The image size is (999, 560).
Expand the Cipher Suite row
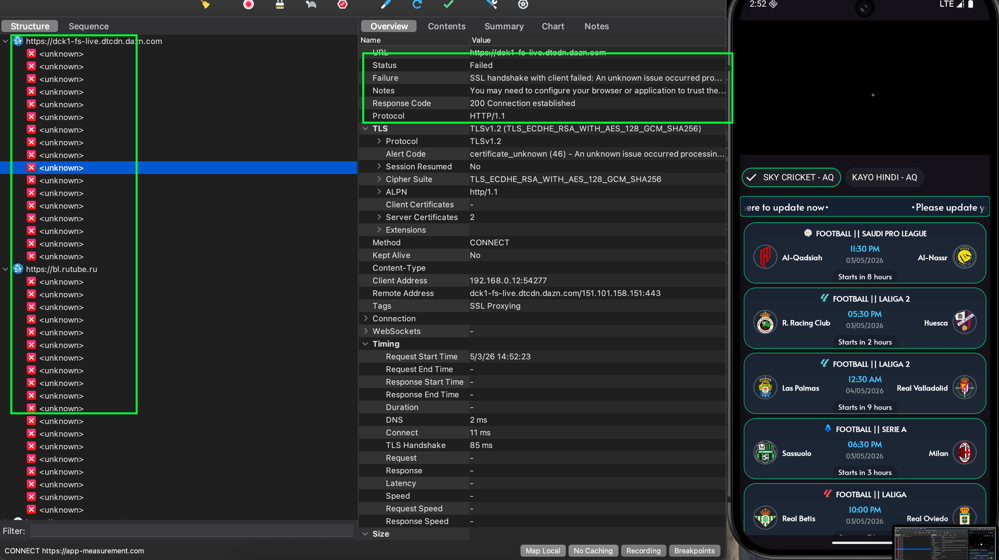[x=379, y=179]
